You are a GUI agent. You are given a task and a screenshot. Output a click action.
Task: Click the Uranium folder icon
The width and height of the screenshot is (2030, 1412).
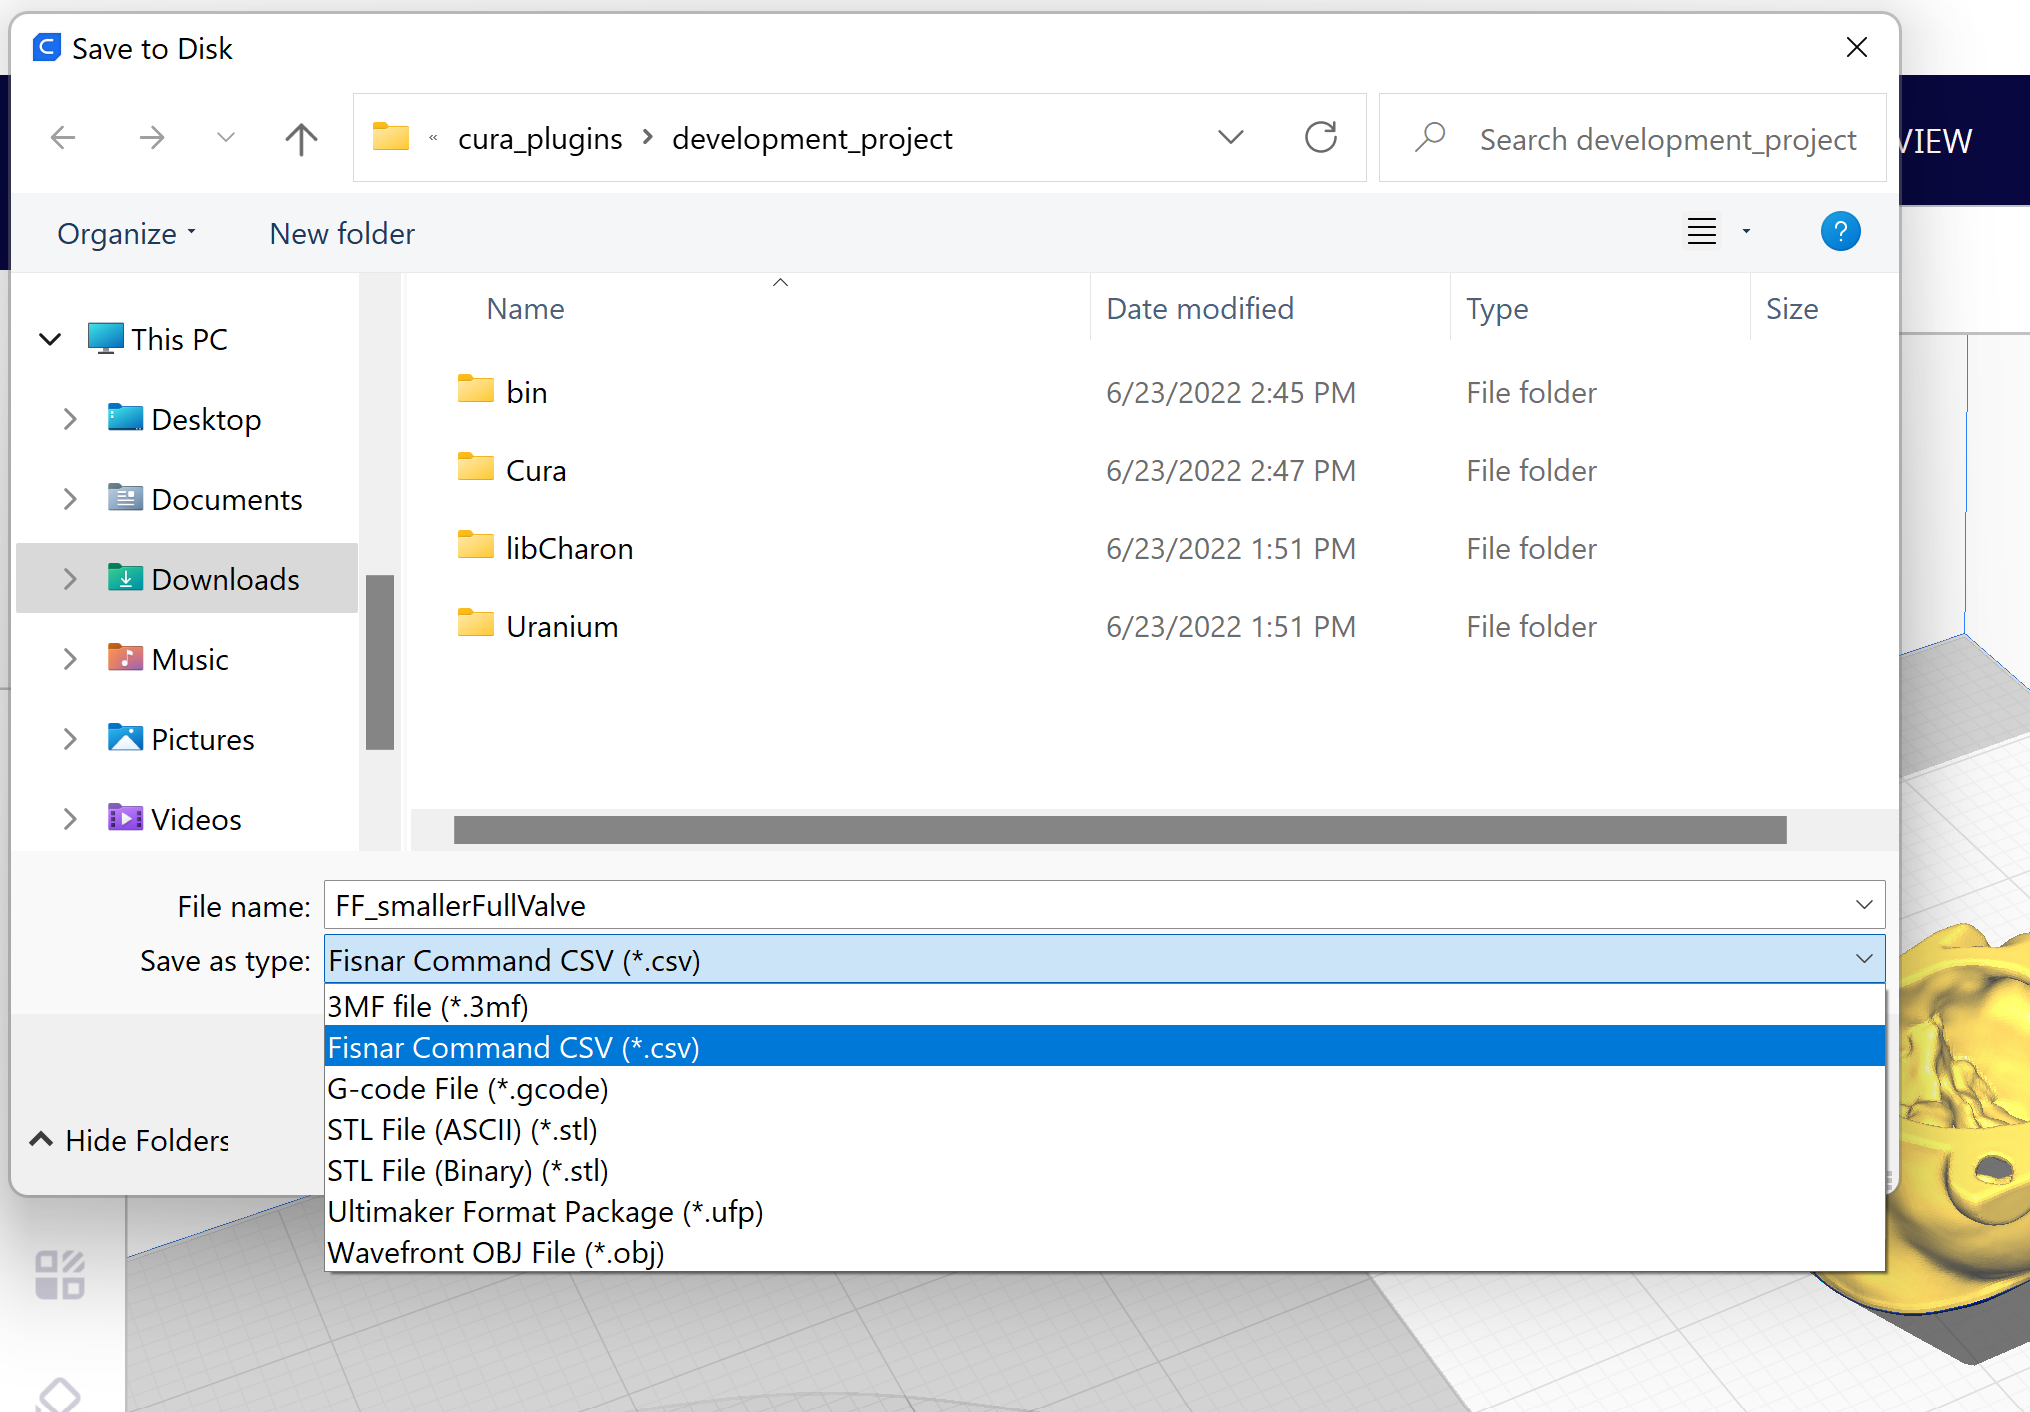click(476, 623)
